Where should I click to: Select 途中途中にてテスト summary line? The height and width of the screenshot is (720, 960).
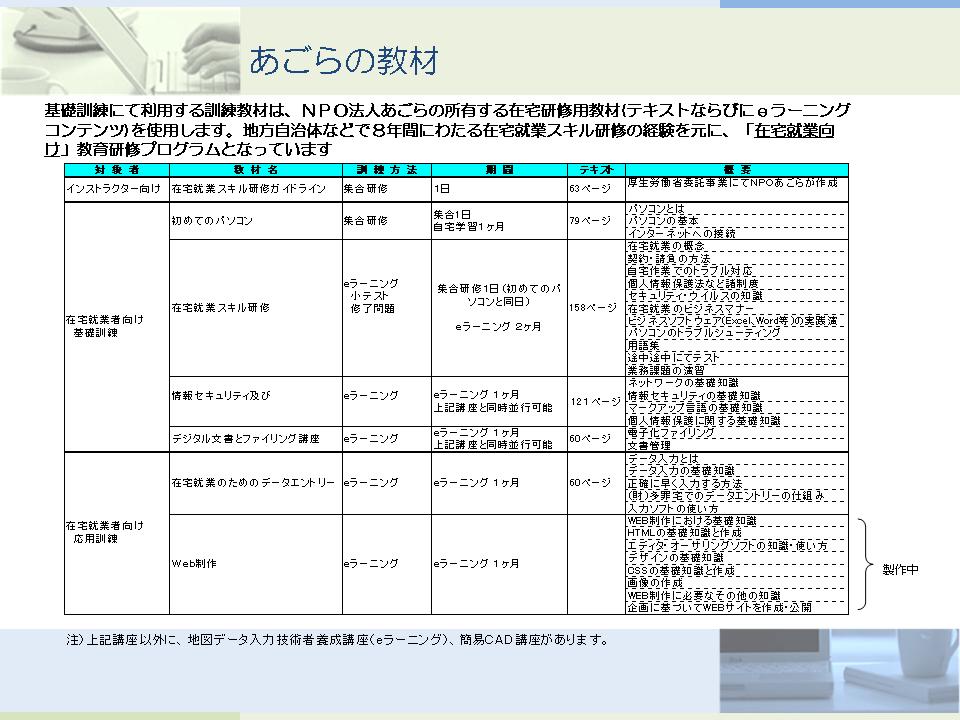[x=673, y=358]
